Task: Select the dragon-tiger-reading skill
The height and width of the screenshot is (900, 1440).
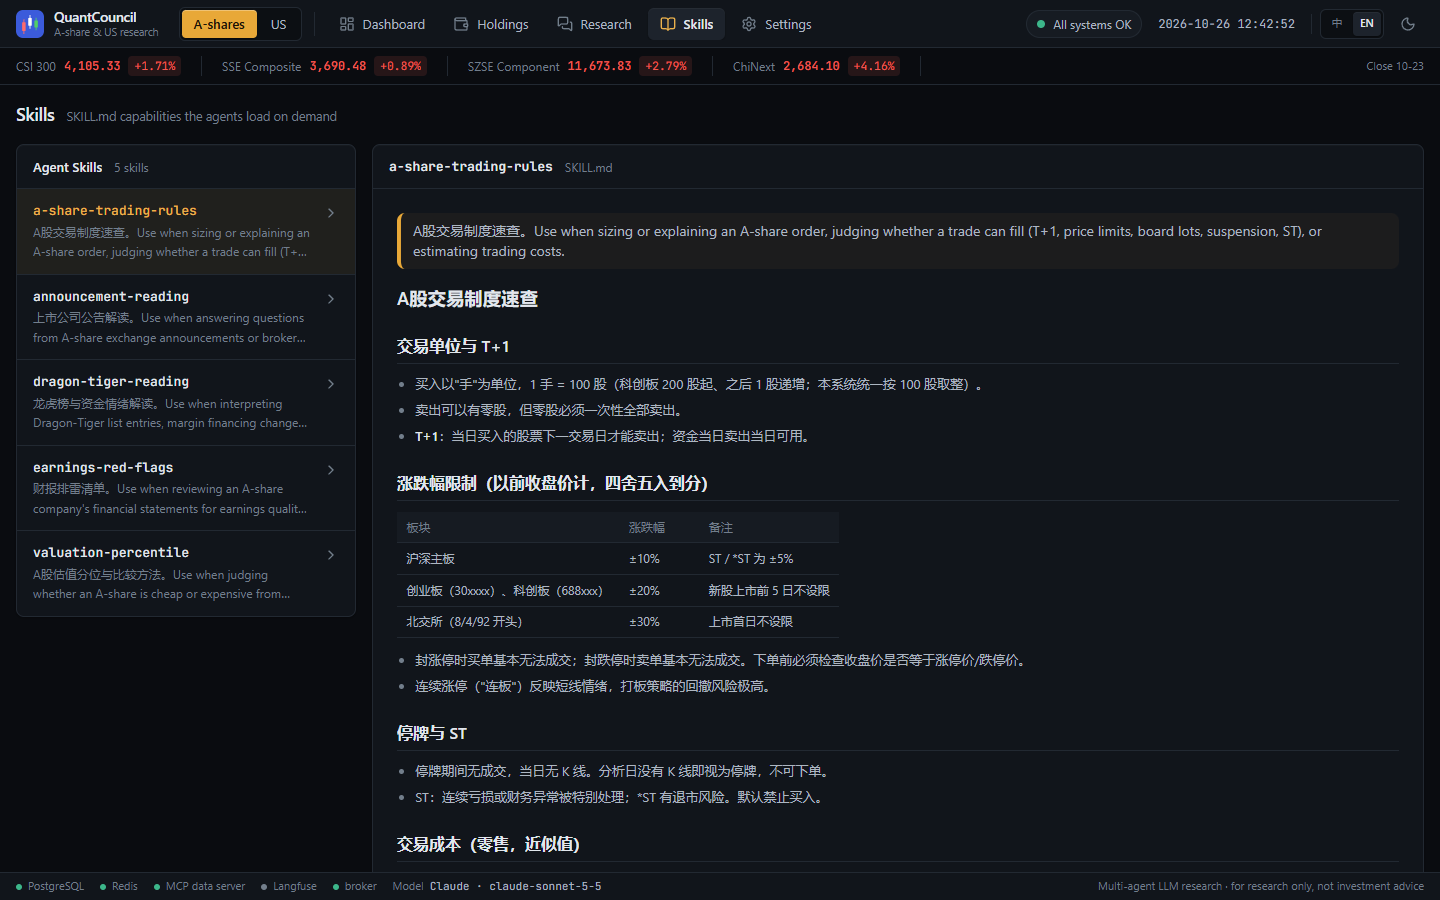Action: click(x=186, y=402)
